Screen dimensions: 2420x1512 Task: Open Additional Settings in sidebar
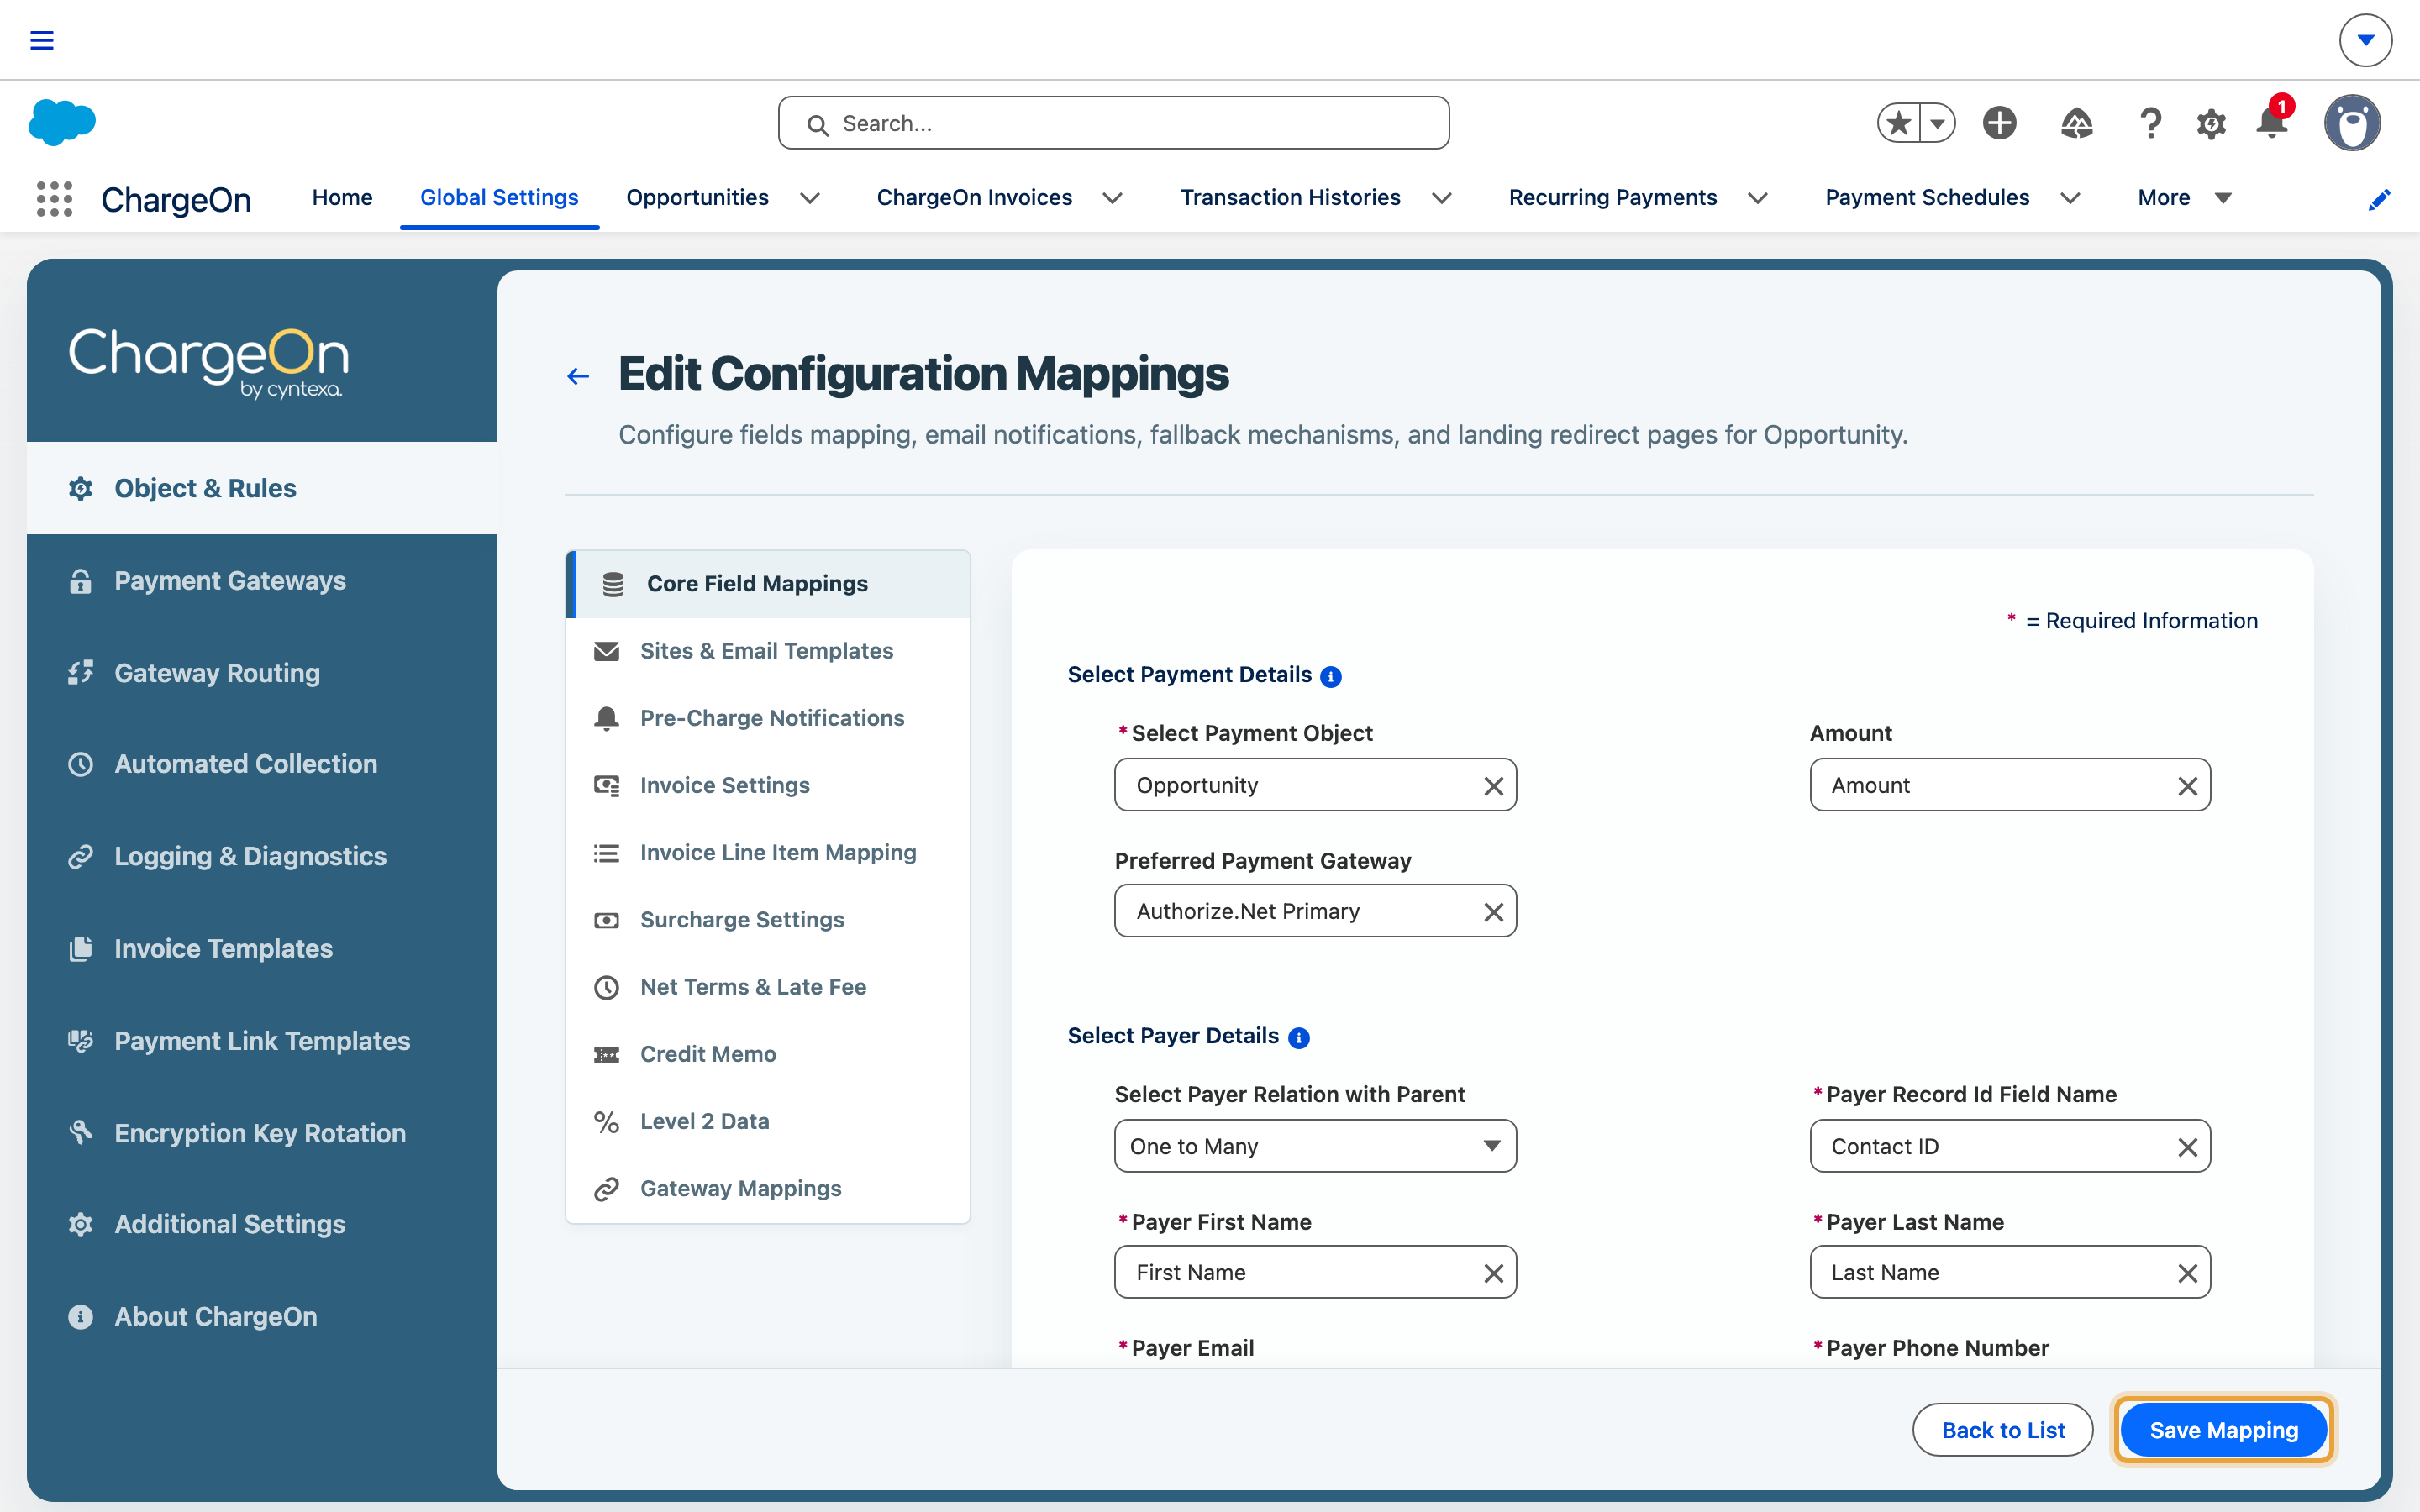262,1224
